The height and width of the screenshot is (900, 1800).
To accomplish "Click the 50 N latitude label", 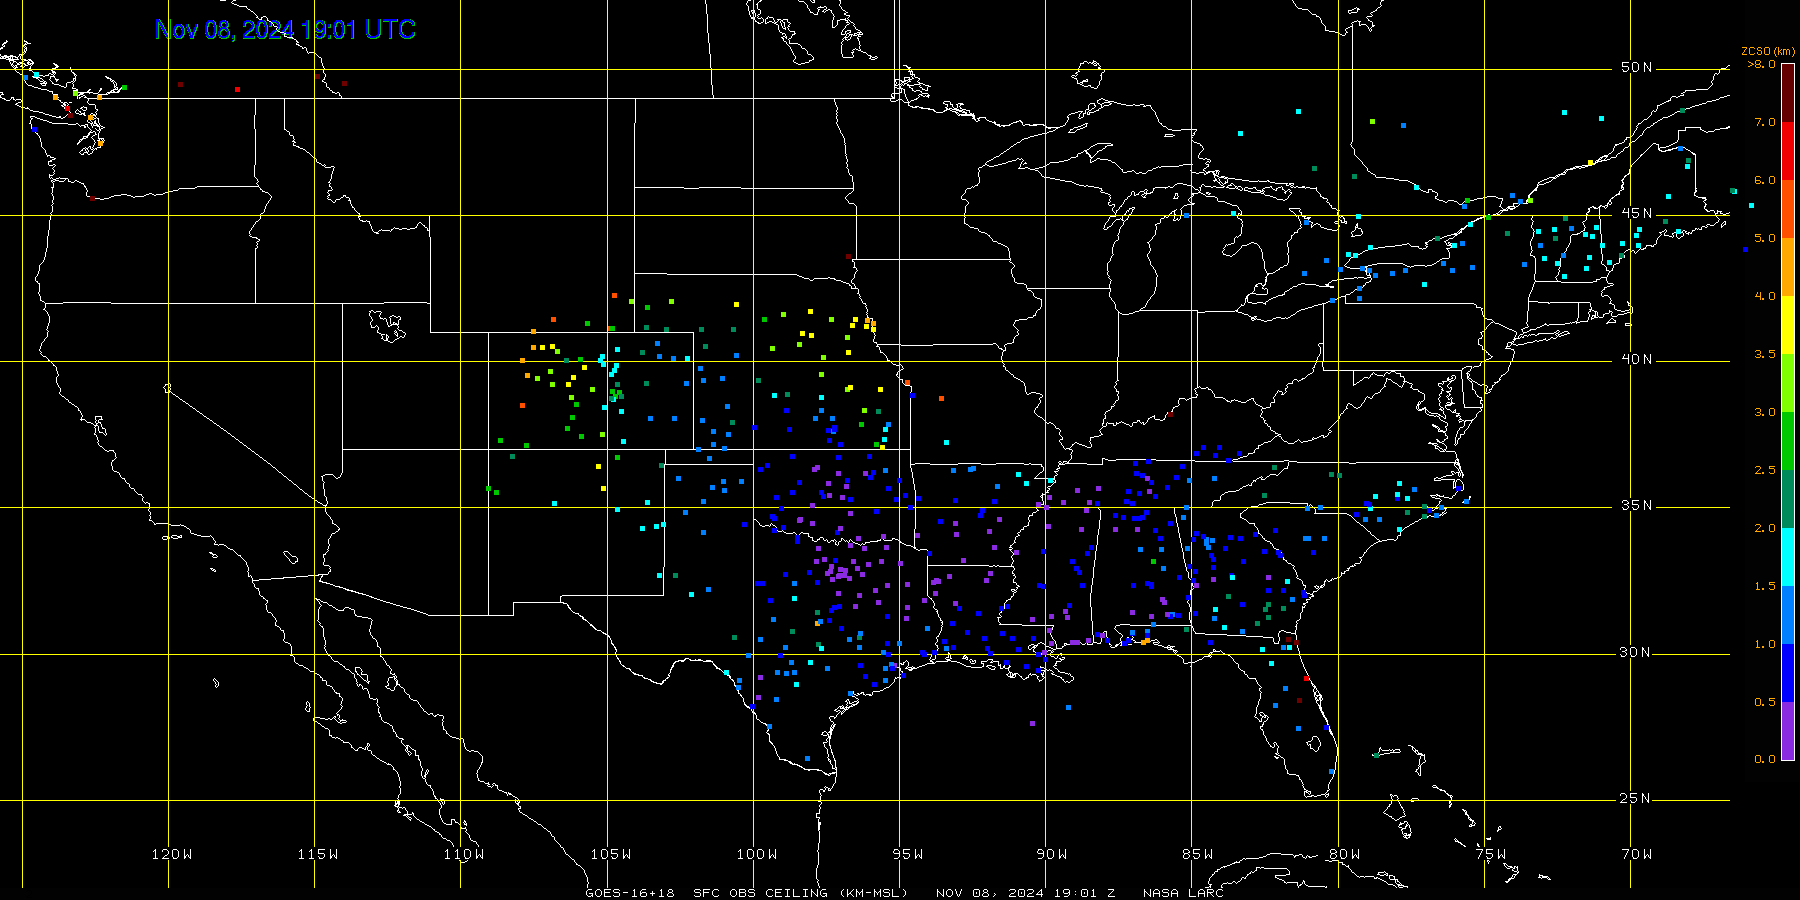I will pyautogui.click(x=1636, y=67).
